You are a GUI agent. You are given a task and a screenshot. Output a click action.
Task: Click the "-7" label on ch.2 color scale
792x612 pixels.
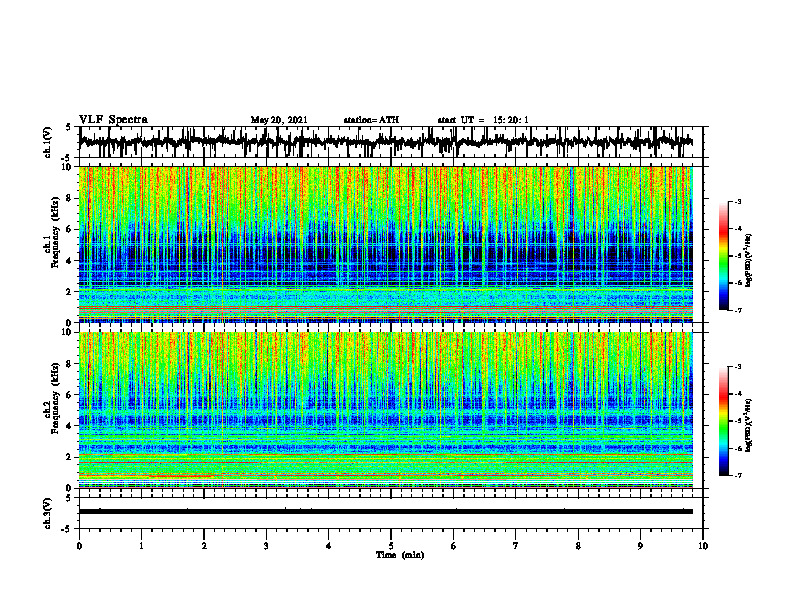[x=738, y=476]
